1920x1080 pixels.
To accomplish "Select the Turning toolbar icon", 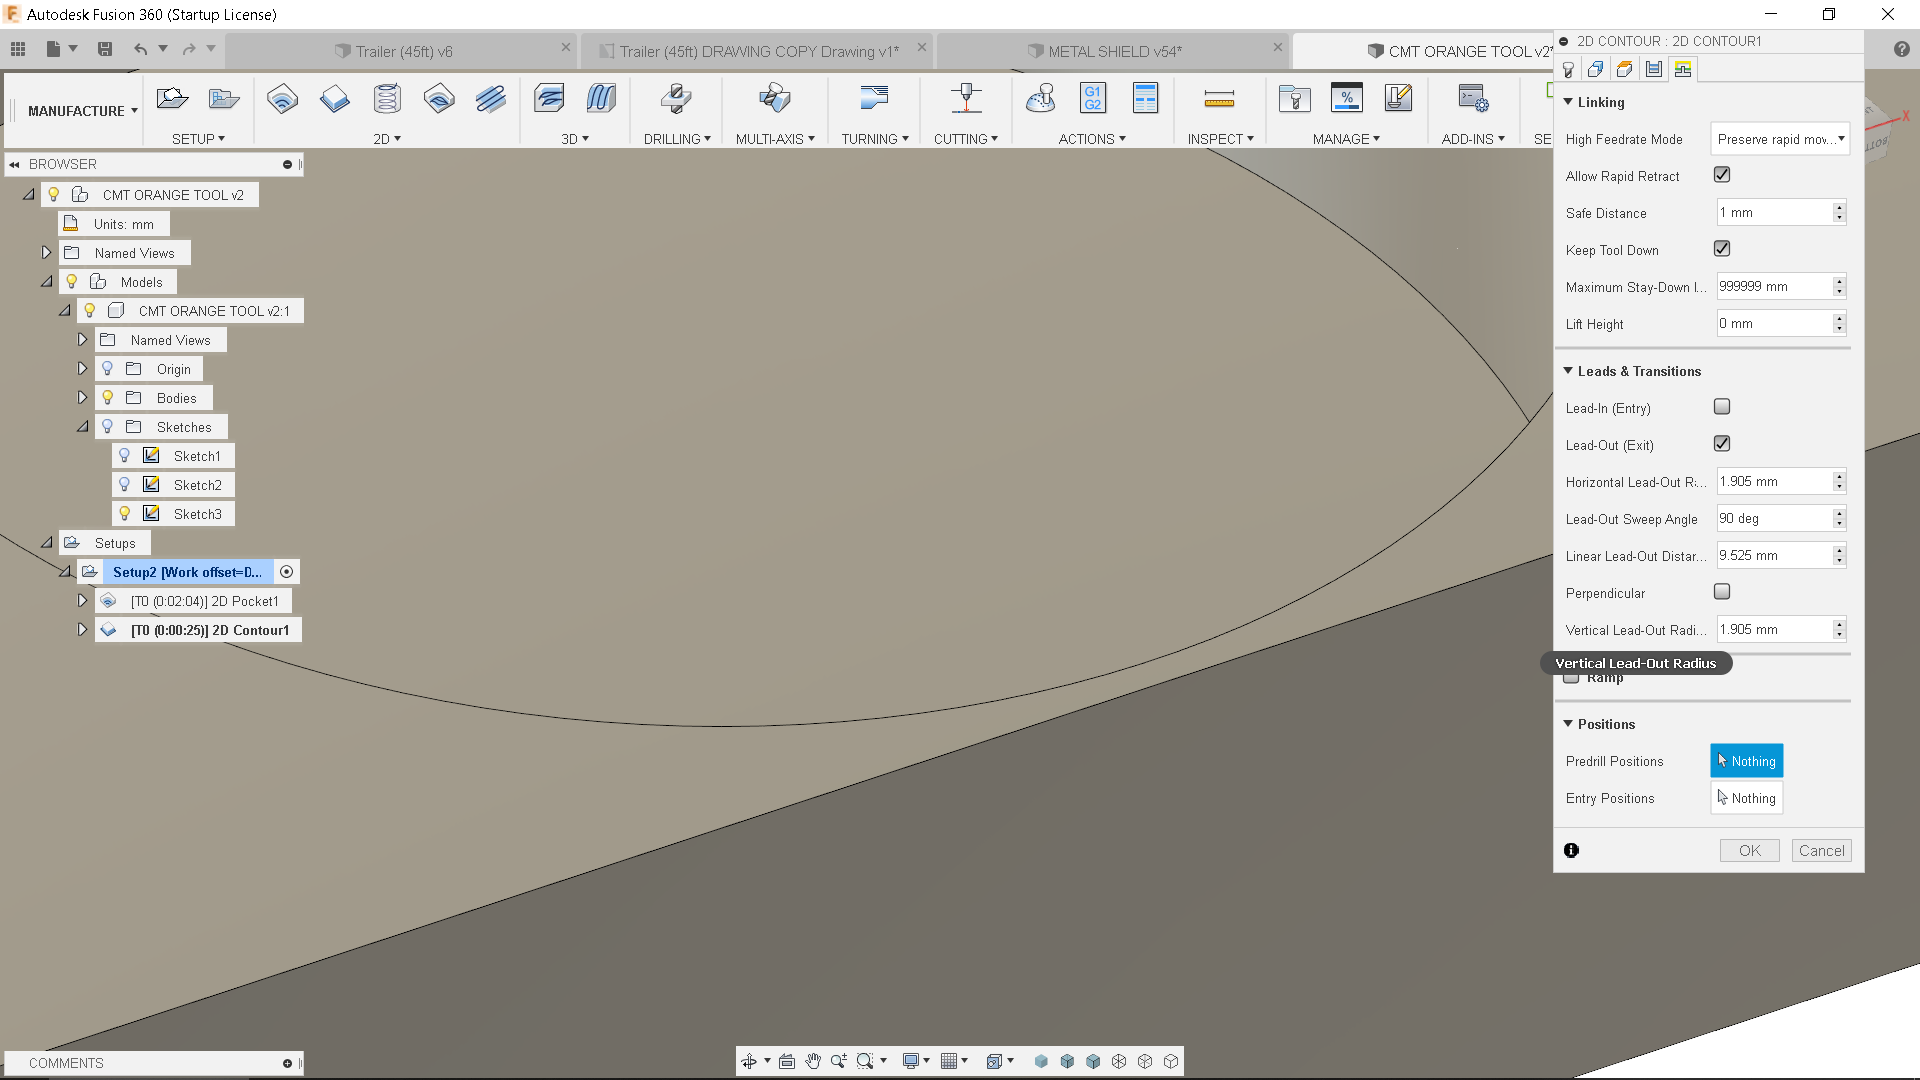I will click(x=874, y=98).
